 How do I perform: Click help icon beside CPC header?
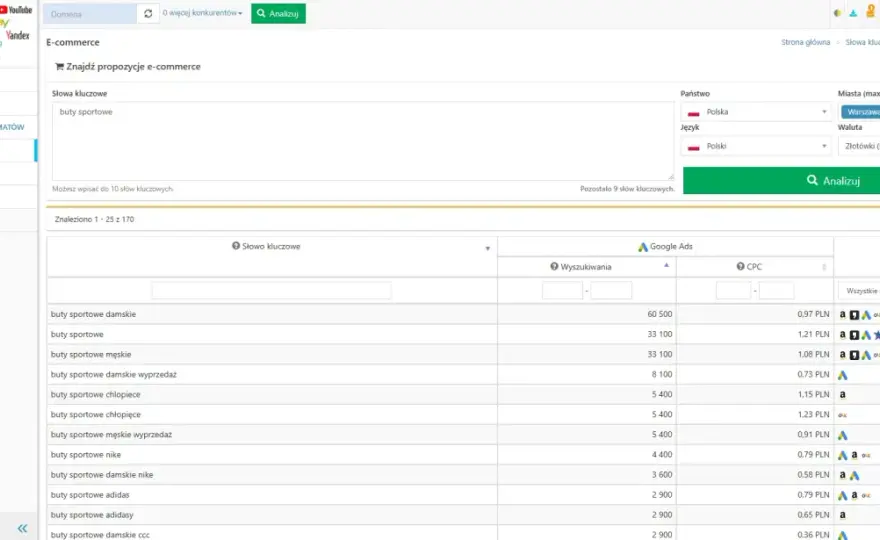click(x=740, y=266)
